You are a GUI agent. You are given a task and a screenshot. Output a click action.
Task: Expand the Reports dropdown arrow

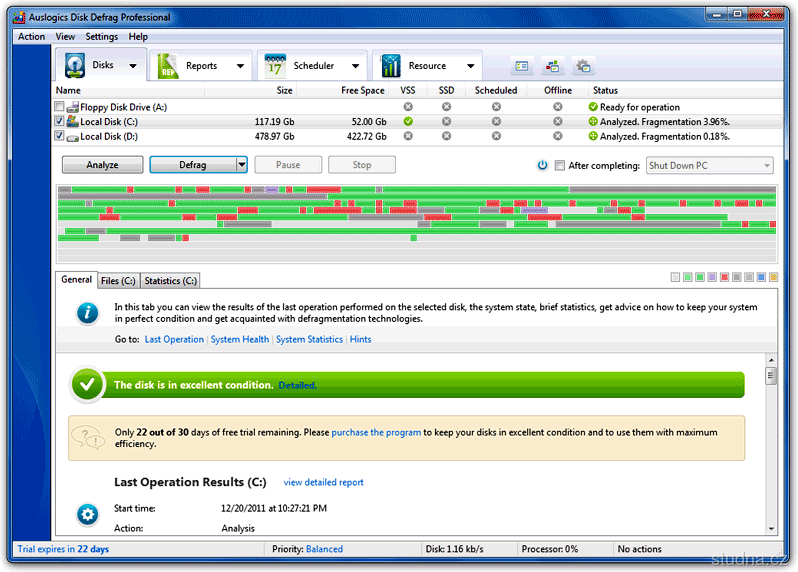coord(240,66)
